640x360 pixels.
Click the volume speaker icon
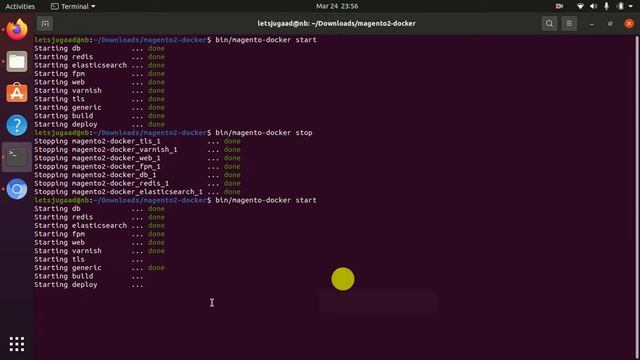[593, 6]
